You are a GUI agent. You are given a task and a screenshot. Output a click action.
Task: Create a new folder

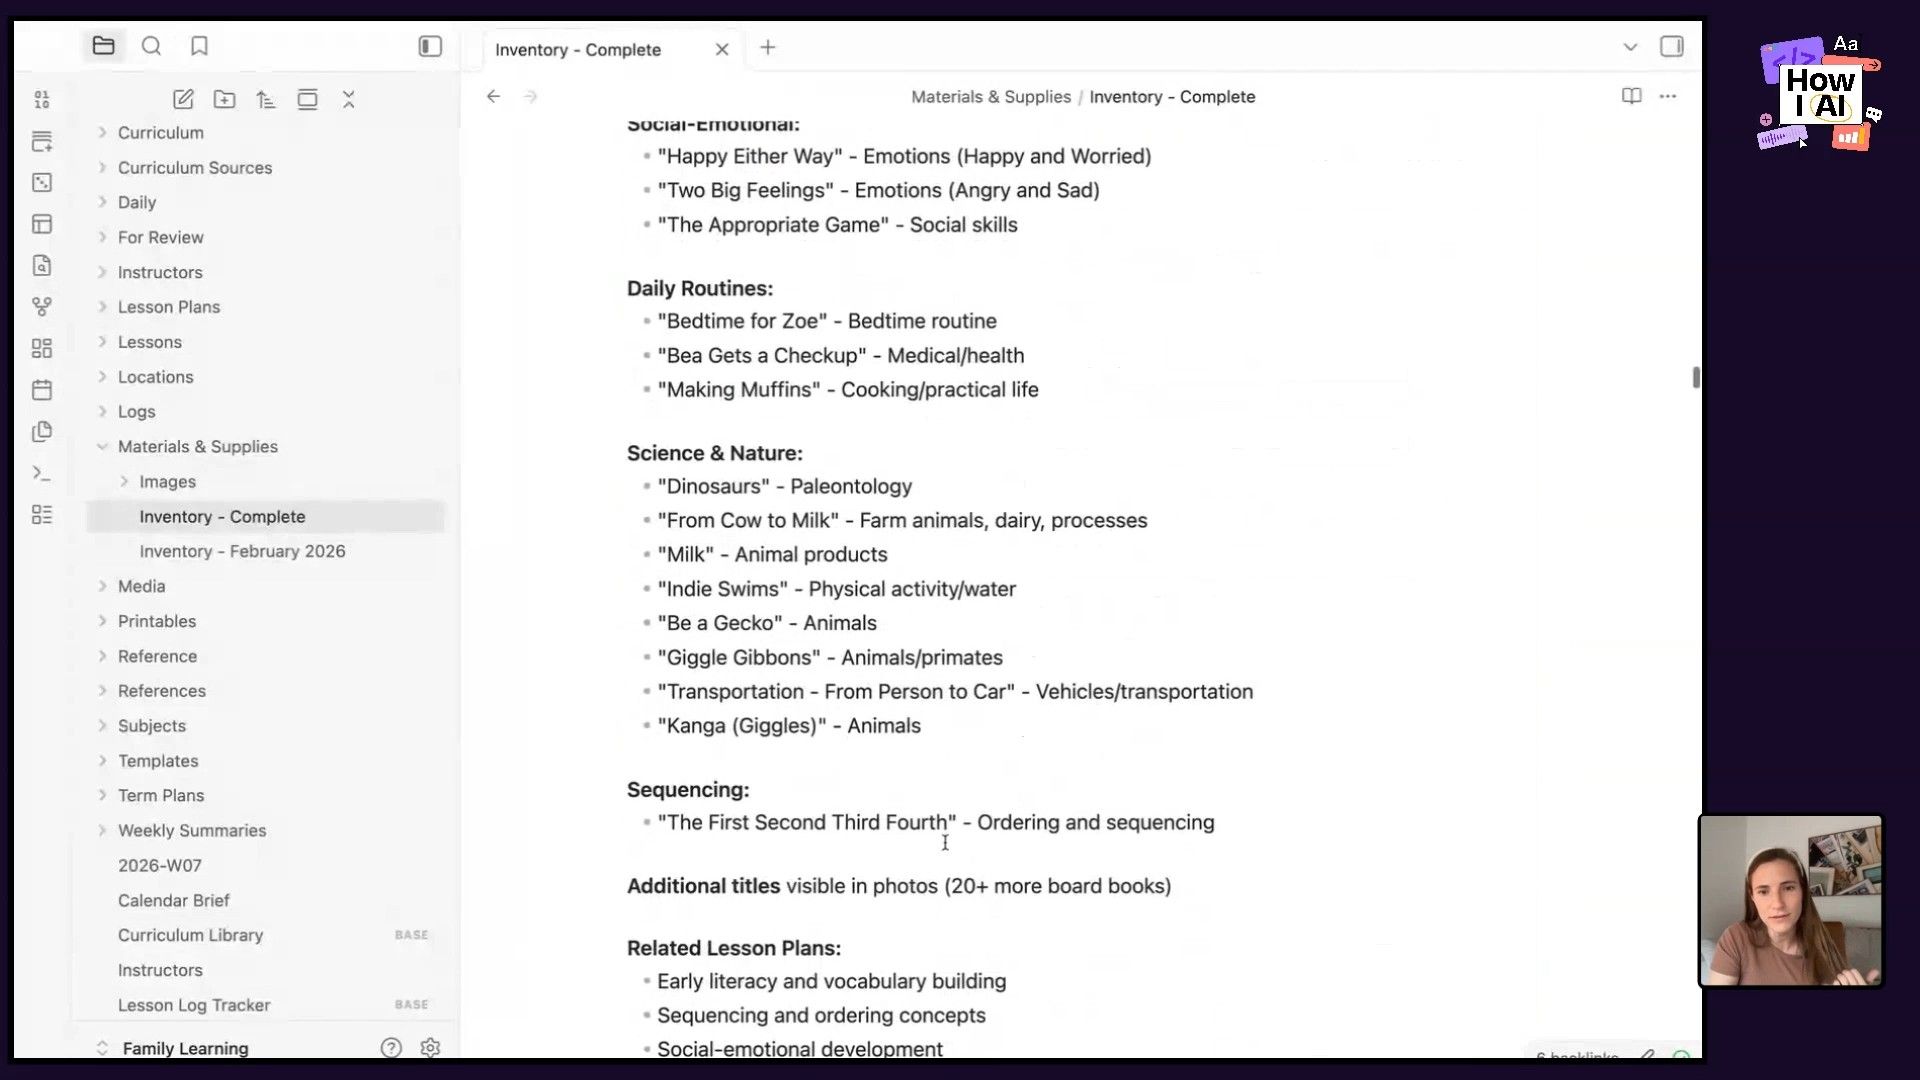pyautogui.click(x=225, y=100)
